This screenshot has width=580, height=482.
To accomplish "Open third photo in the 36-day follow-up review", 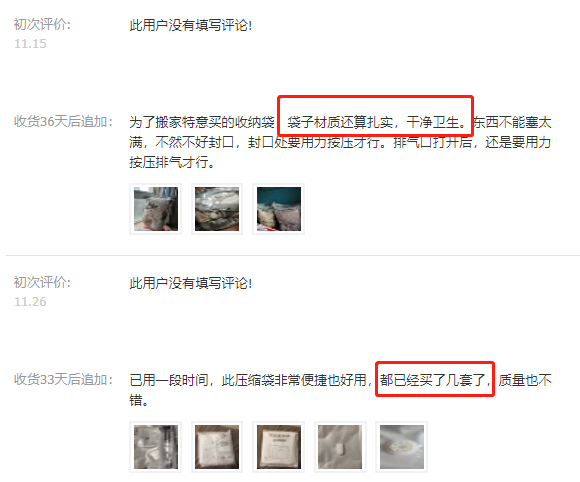I will [279, 209].
